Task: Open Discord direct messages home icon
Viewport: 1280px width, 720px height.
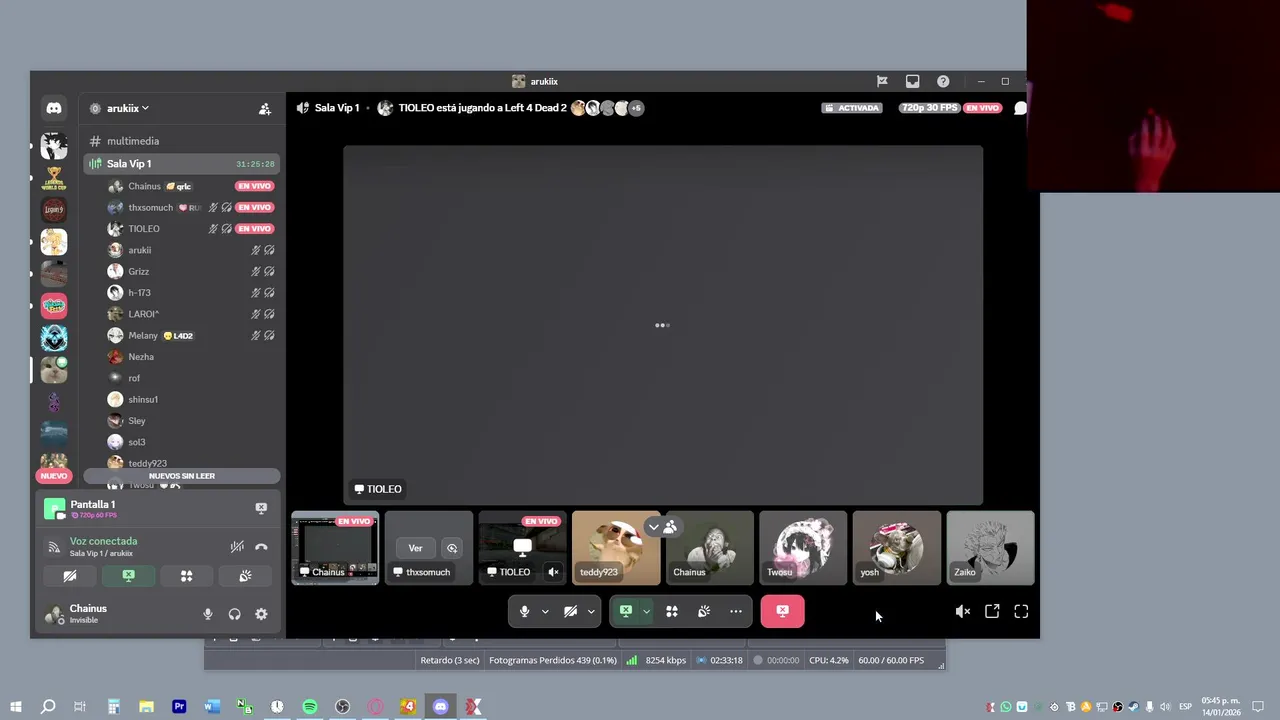Action: [54, 108]
